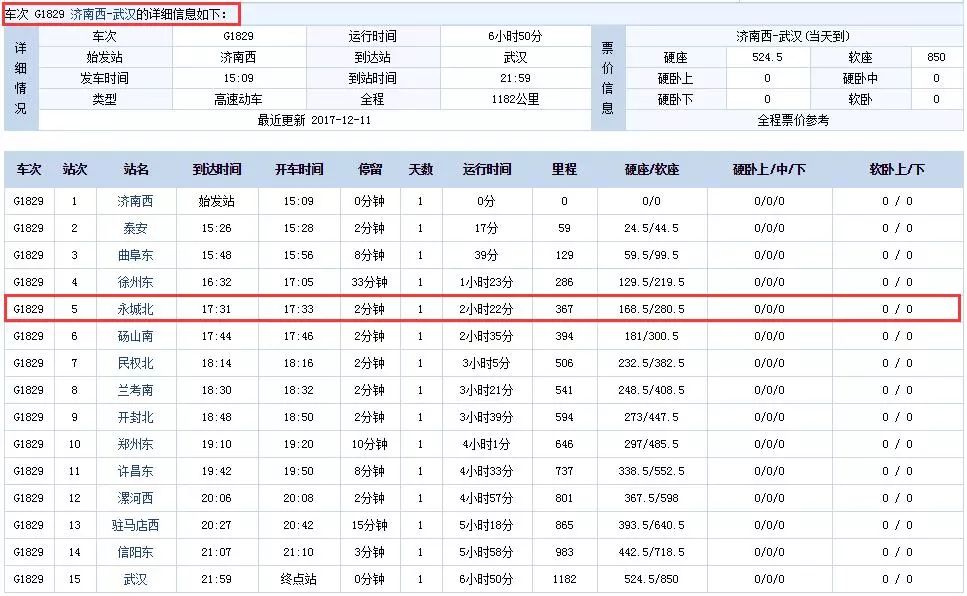Select the 高速动车 train type value
The width and height of the screenshot is (967, 596).
coord(238,99)
